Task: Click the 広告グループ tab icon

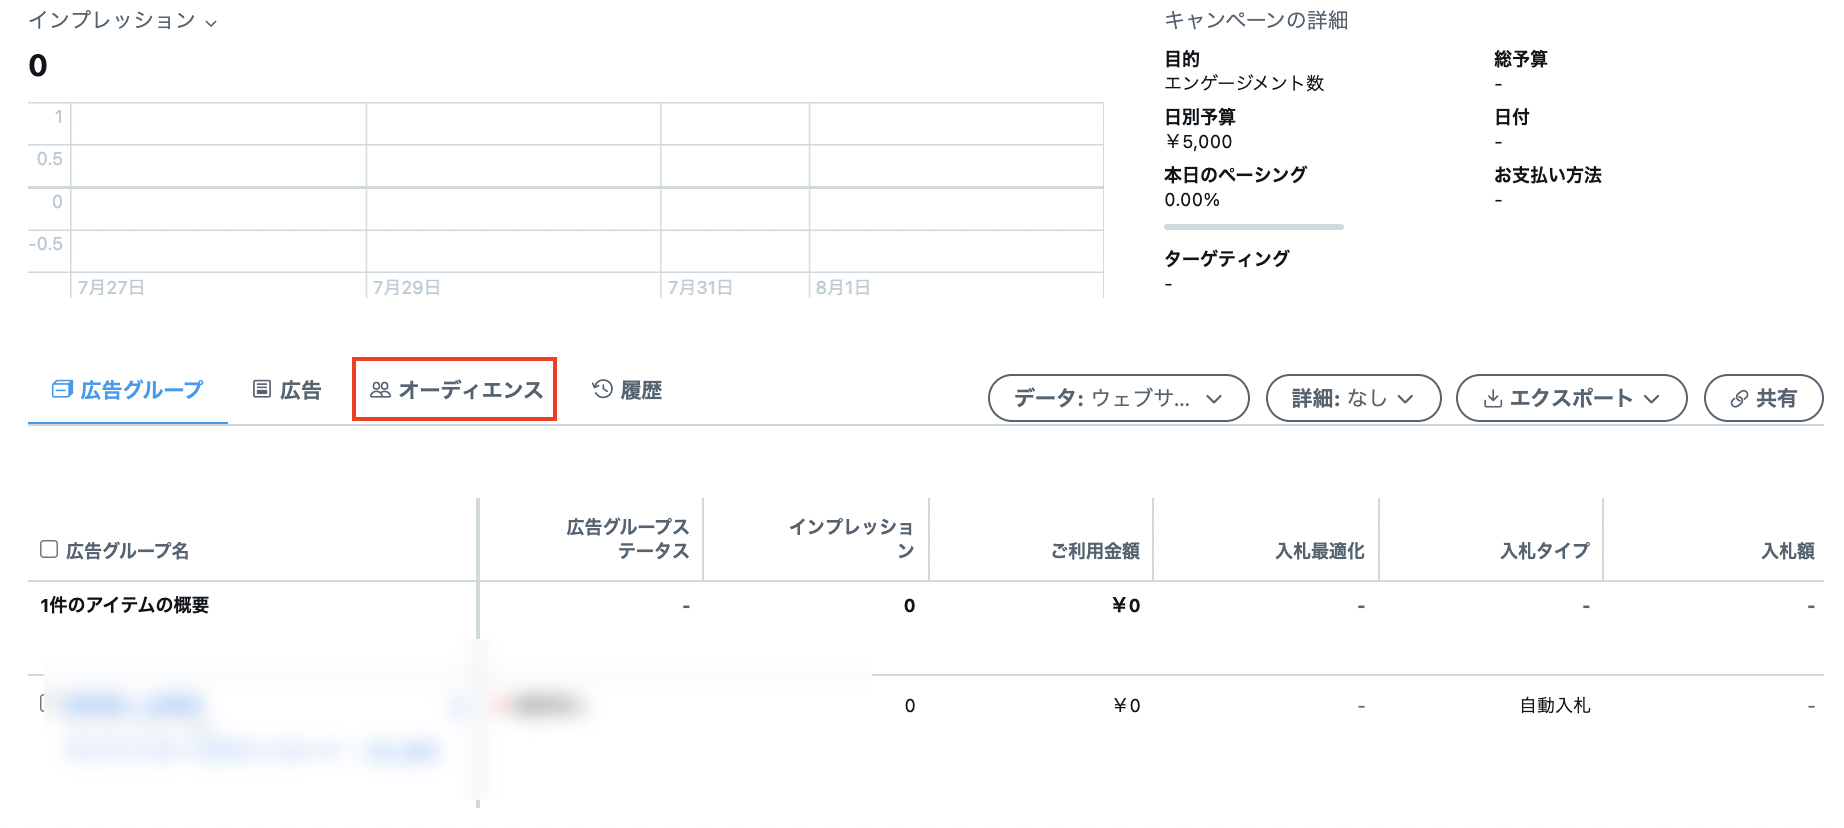Action: 62,389
